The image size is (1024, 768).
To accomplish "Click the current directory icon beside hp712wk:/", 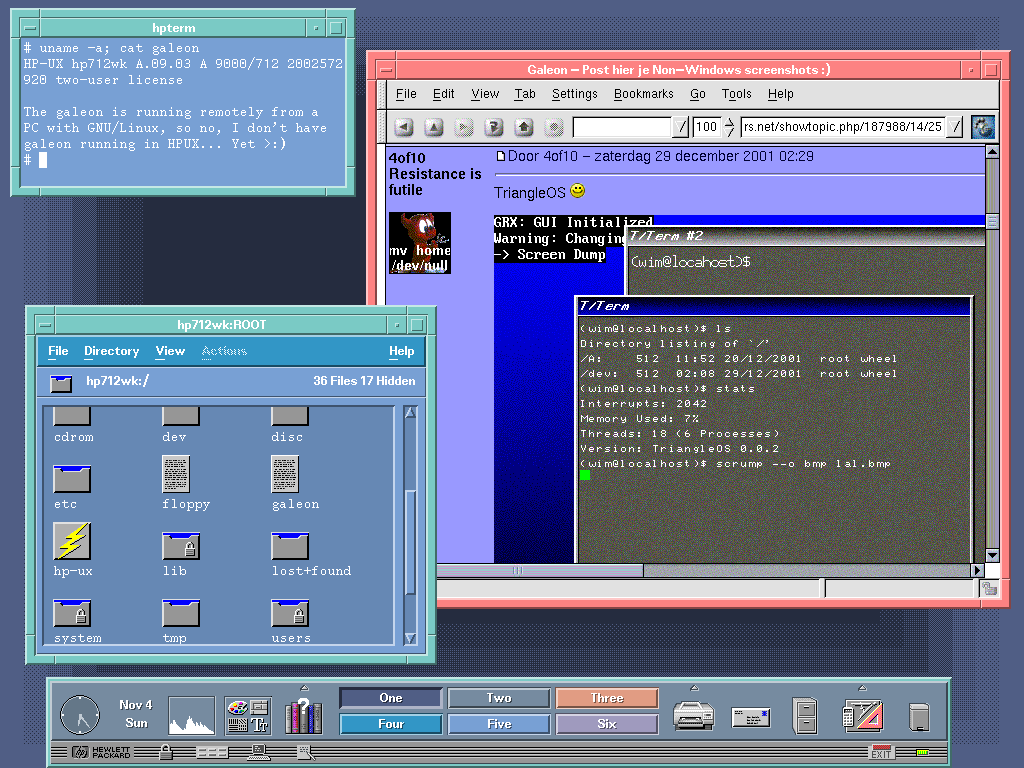I will [x=61, y=383].
